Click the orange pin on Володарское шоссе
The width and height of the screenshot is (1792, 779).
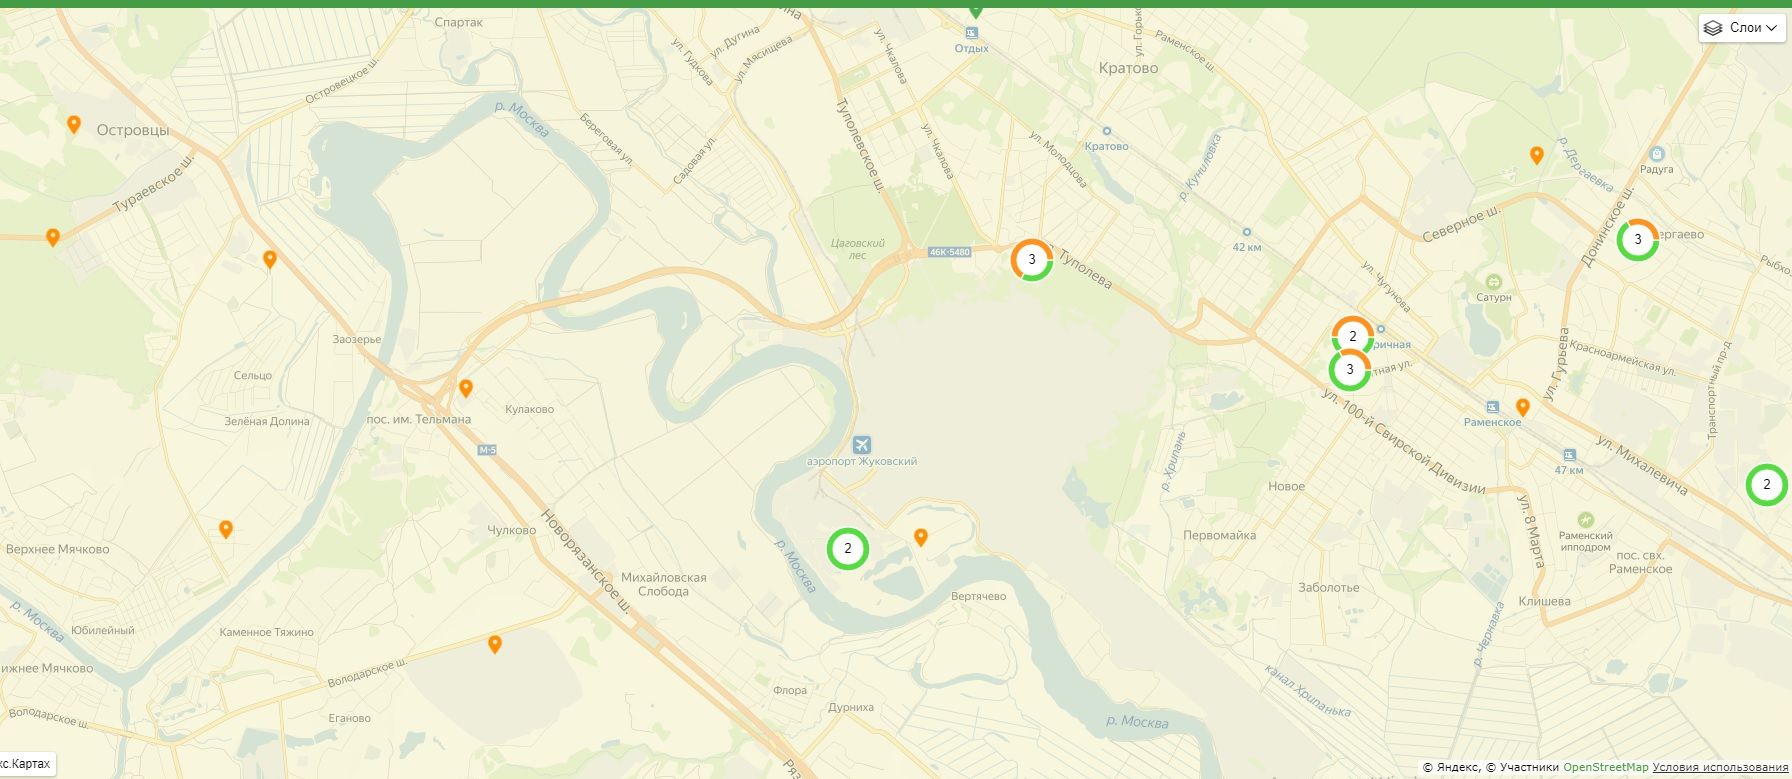pos(495,644)
